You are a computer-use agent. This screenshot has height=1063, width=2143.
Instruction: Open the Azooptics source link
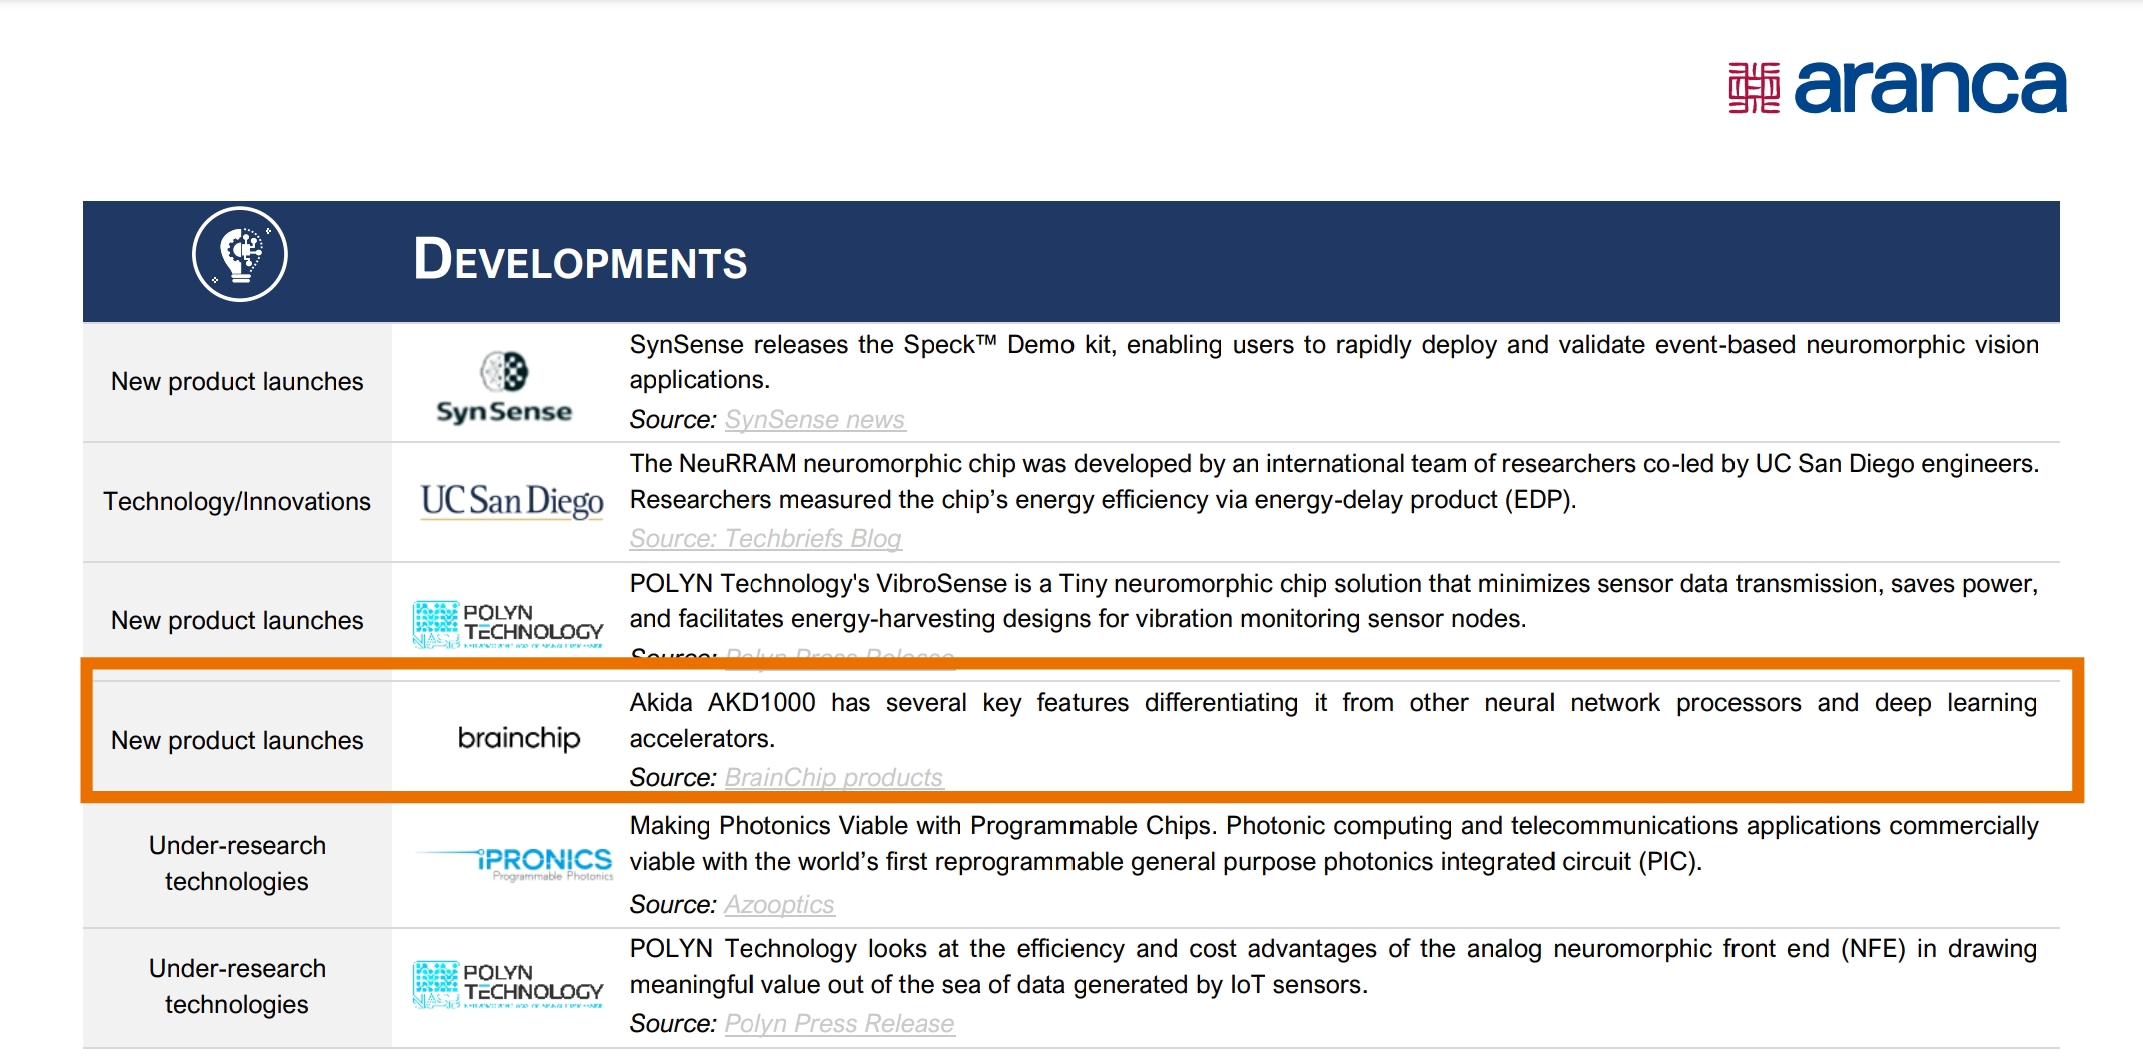point(779,905)
